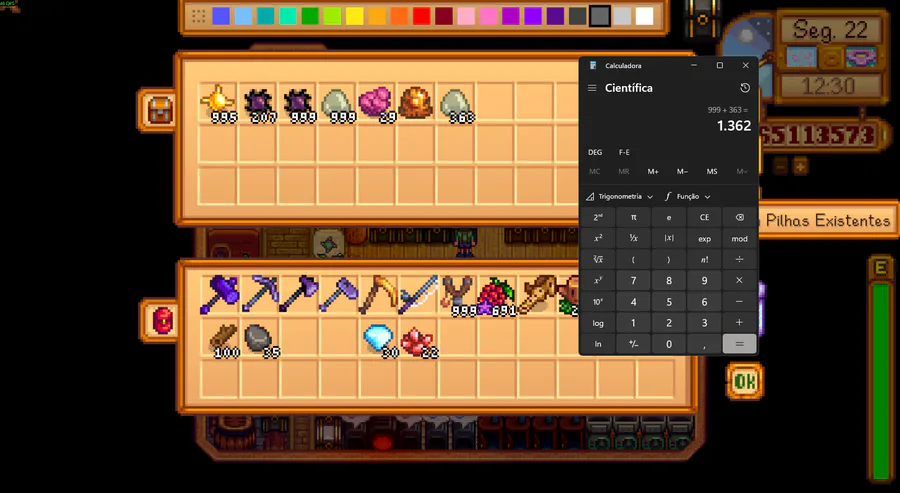Choose the yellow chest color swatch
Screen dimensions: 900x493
coord(355,16)
